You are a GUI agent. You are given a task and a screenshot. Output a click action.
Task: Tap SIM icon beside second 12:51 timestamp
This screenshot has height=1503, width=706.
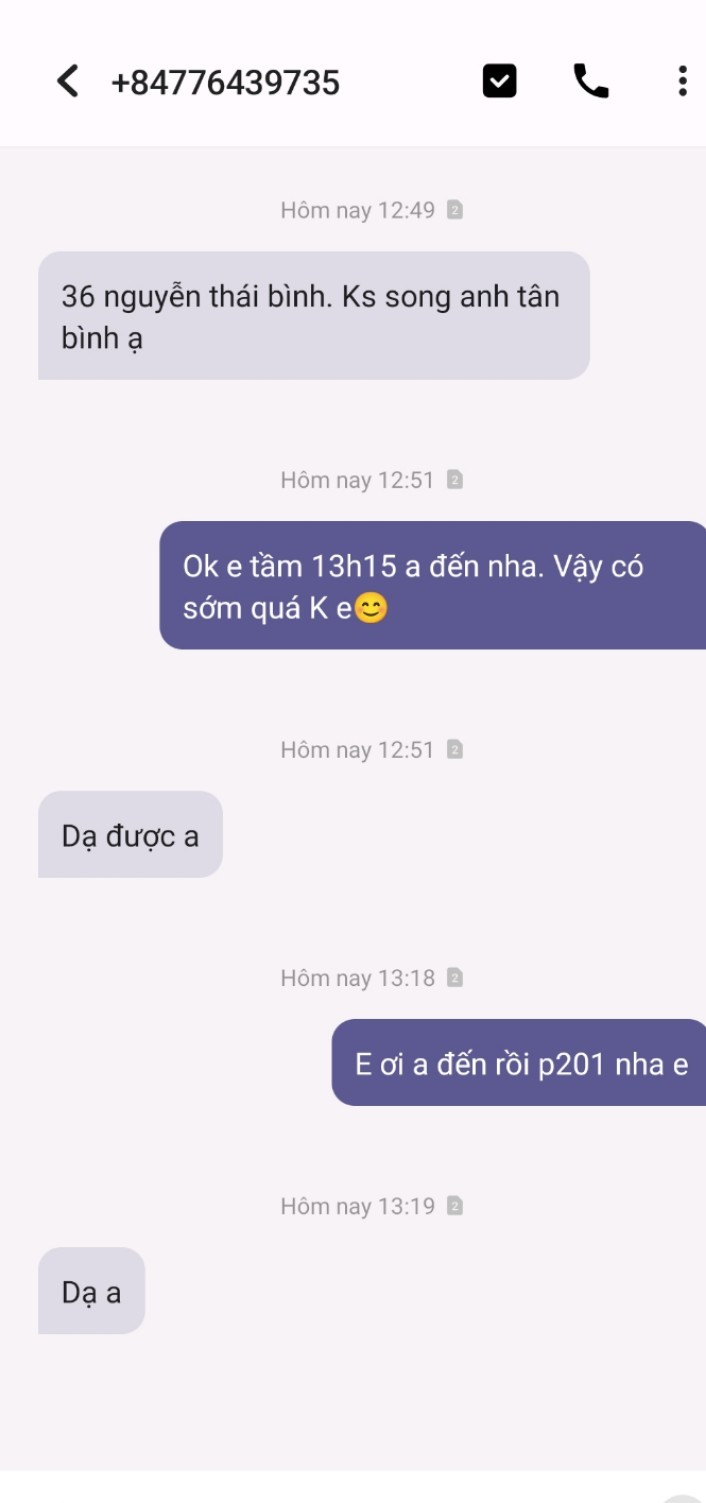click(x=454, y=750)
